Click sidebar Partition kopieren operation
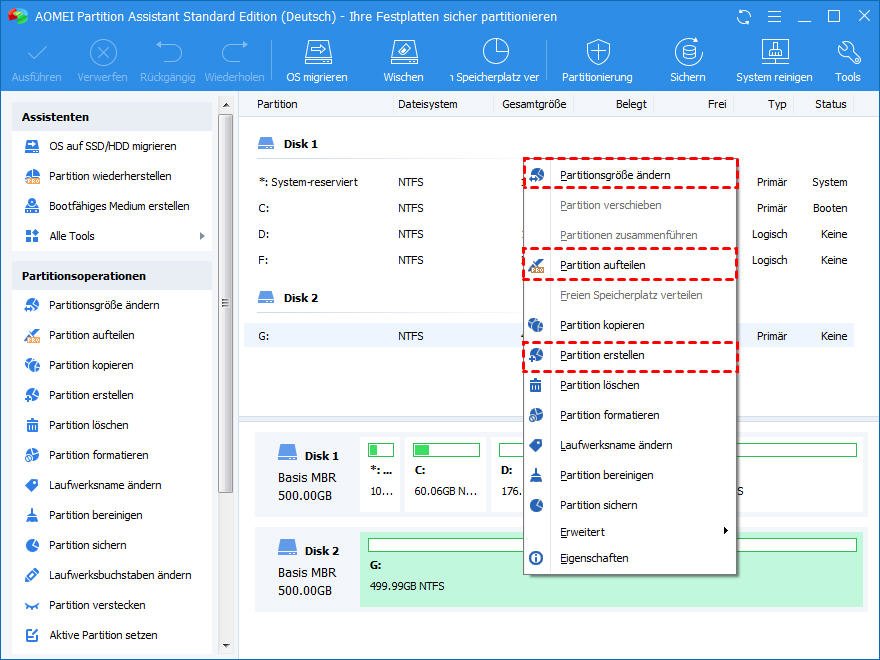 coord(91,365)
